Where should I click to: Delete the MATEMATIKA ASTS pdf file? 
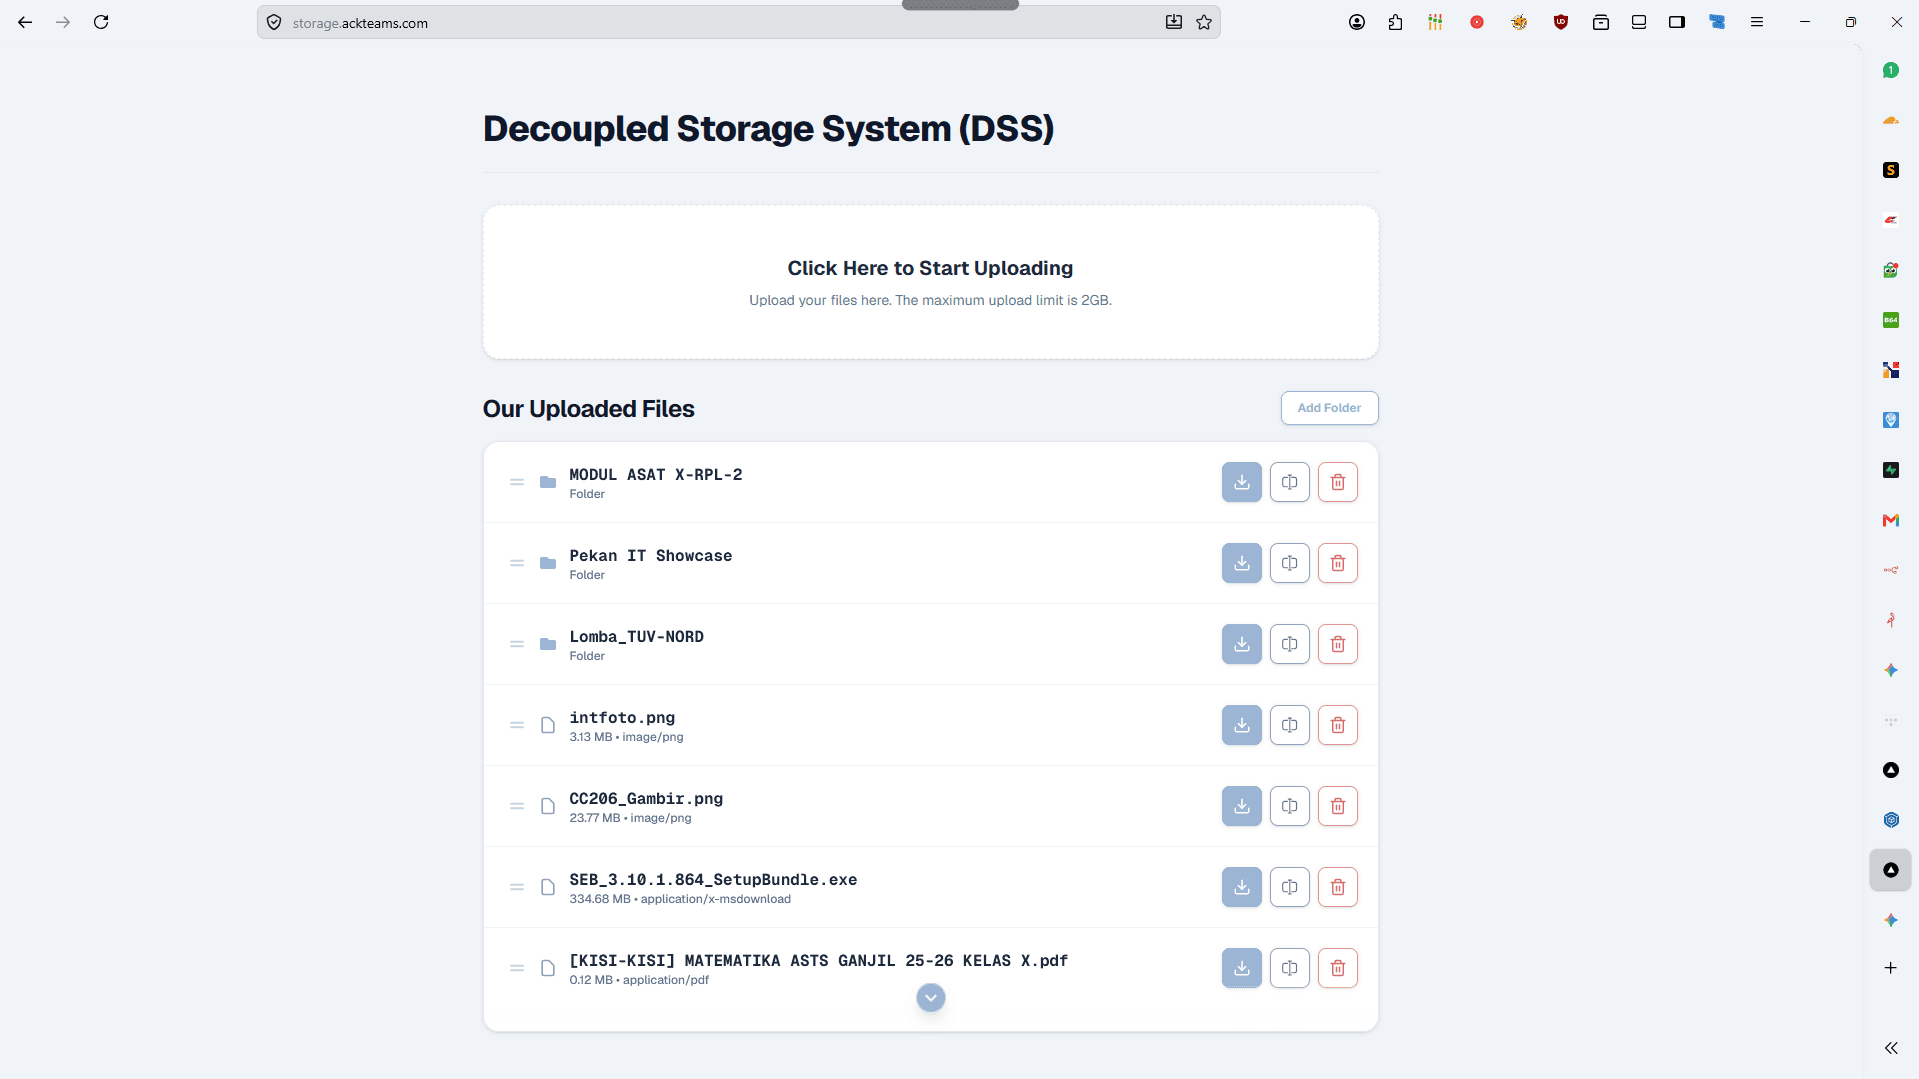(x=1337, y=968)
